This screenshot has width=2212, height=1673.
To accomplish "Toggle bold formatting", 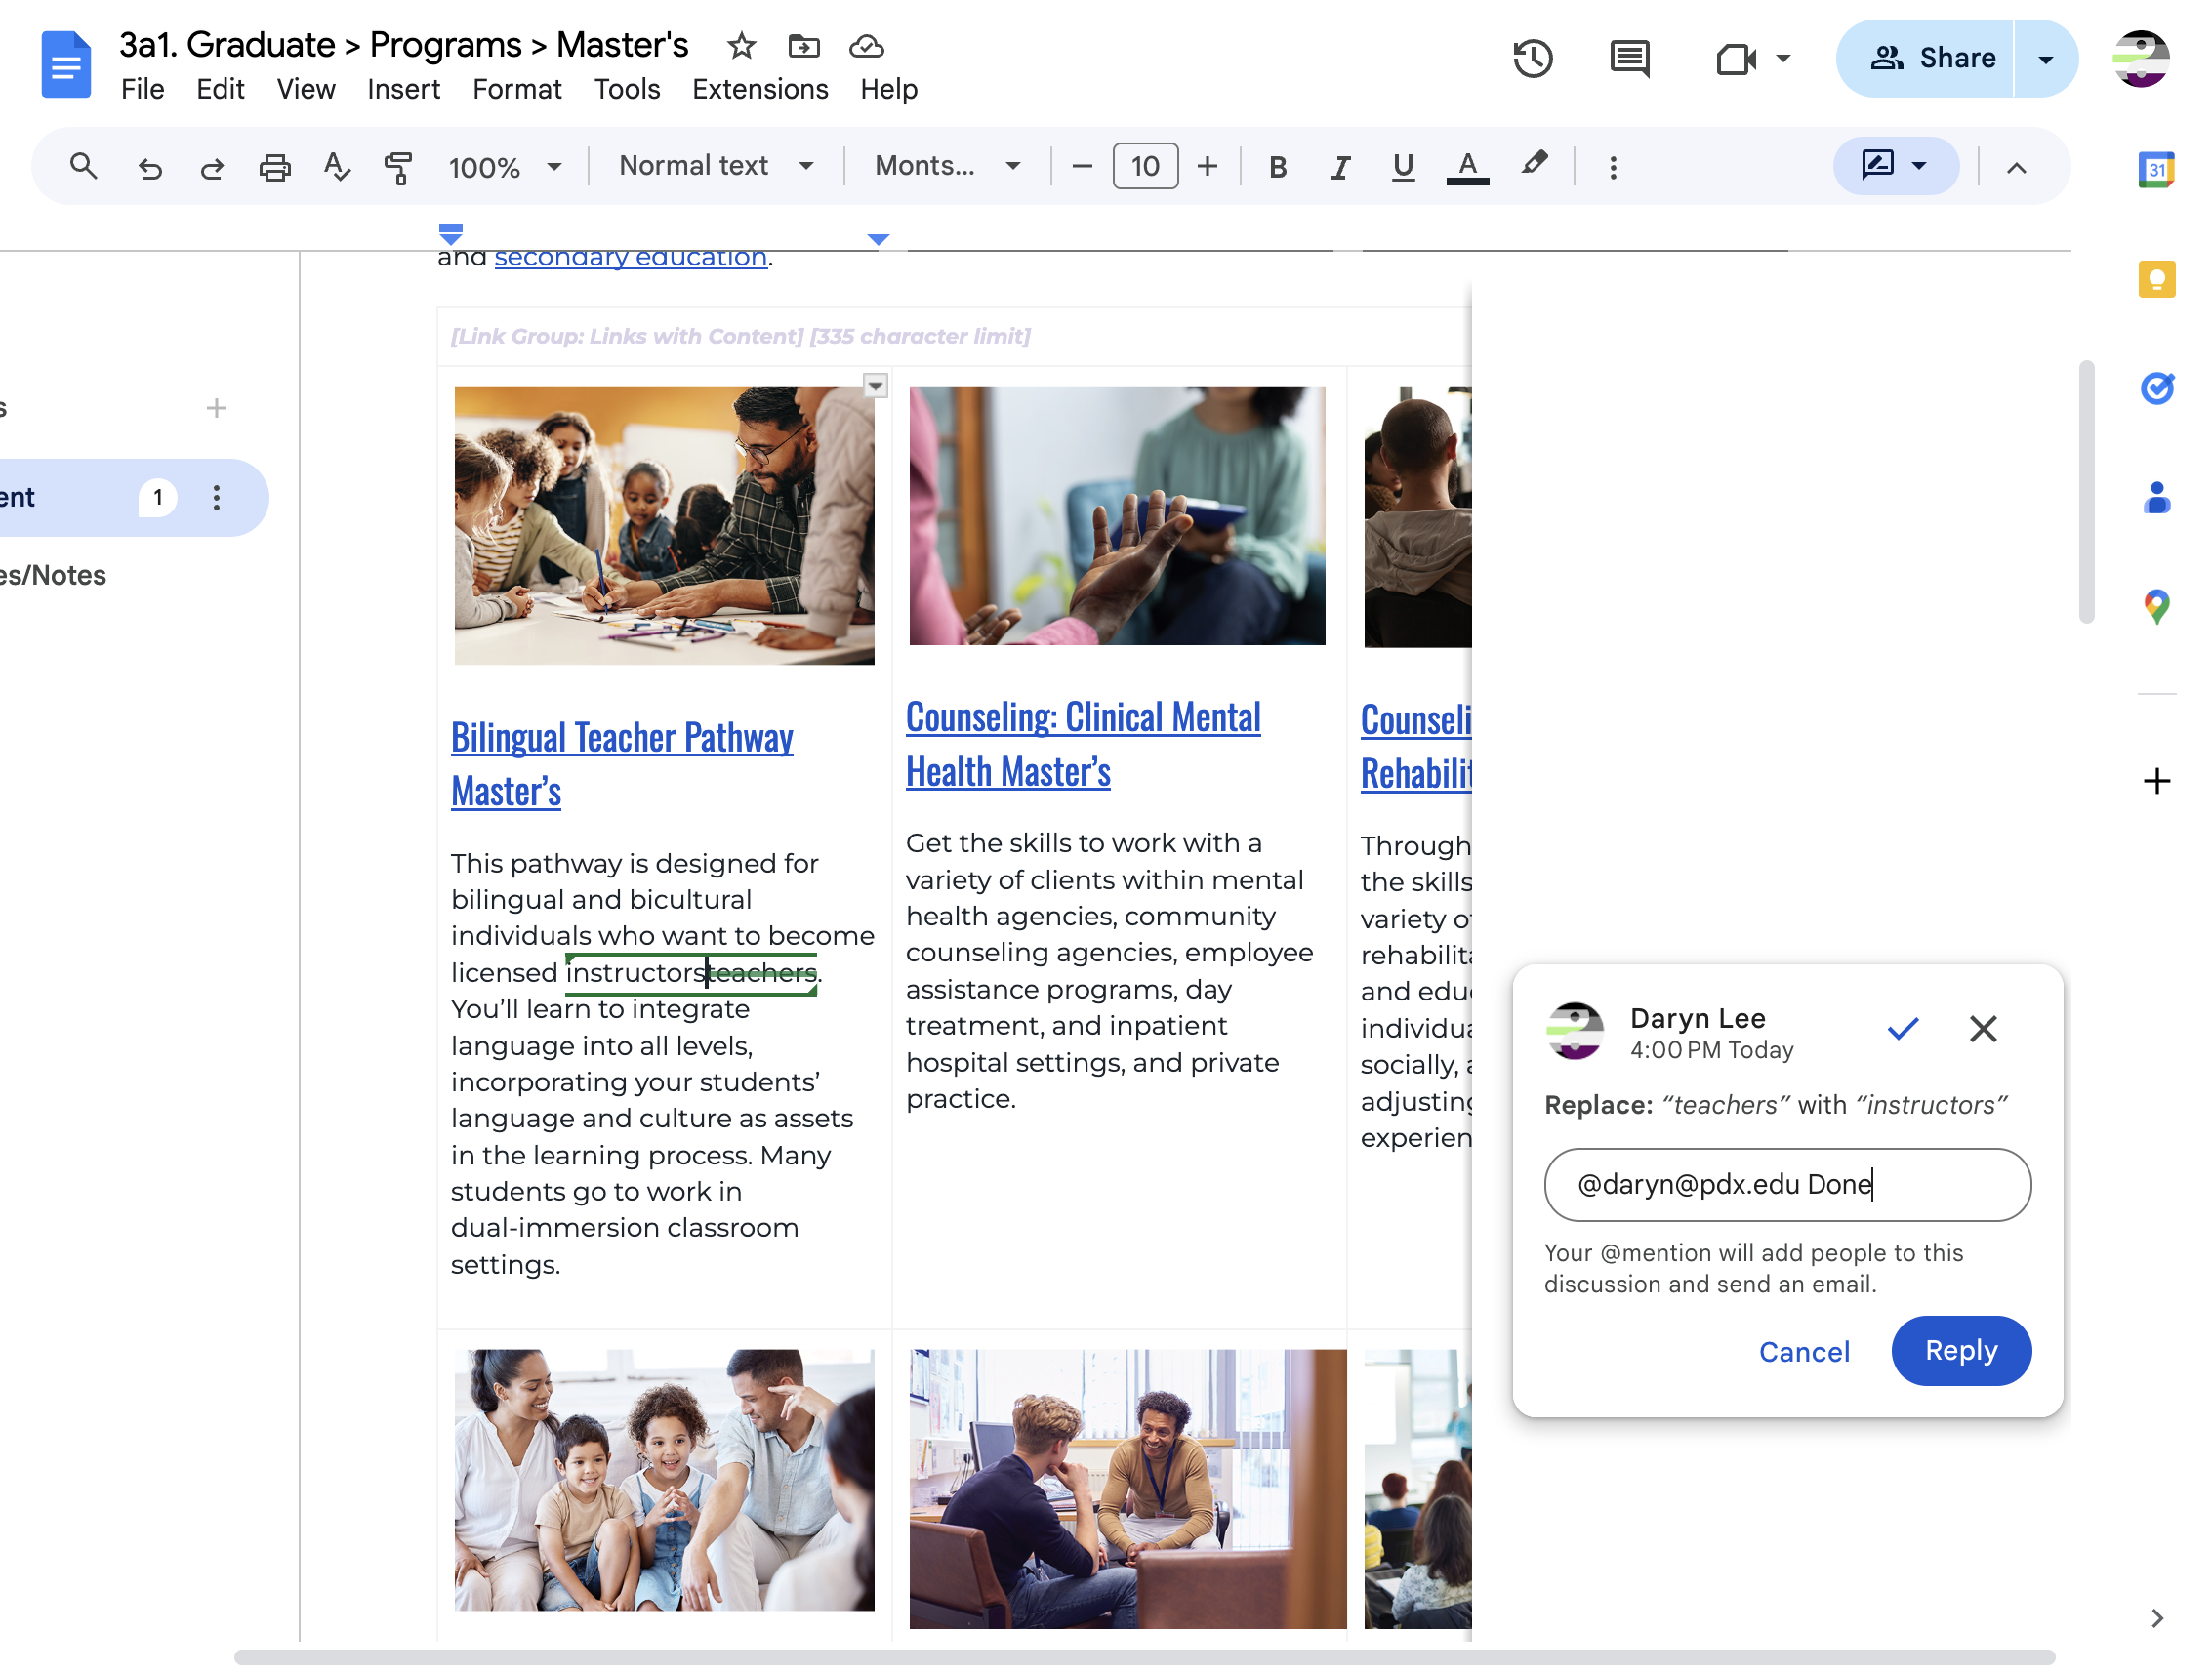I will [1277, 167].
